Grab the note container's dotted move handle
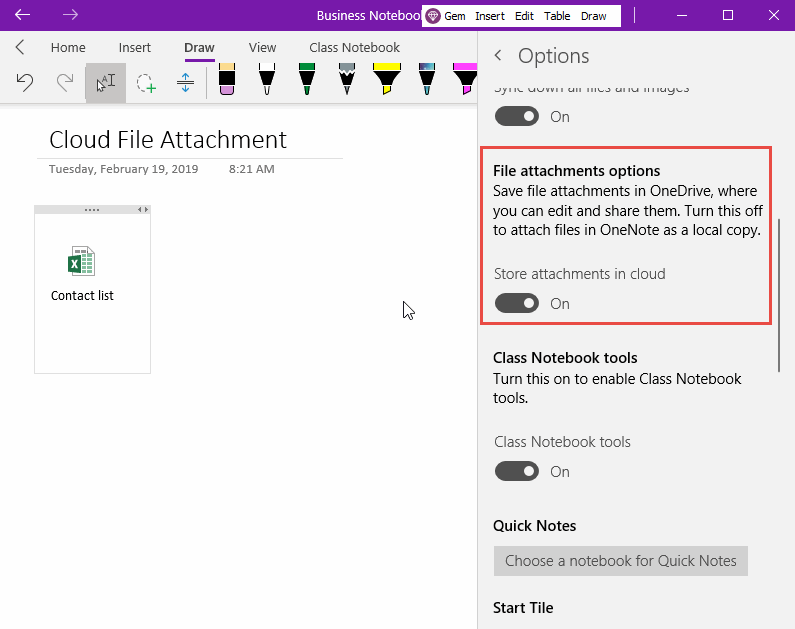The image size is (795, 629). point(92,209)
